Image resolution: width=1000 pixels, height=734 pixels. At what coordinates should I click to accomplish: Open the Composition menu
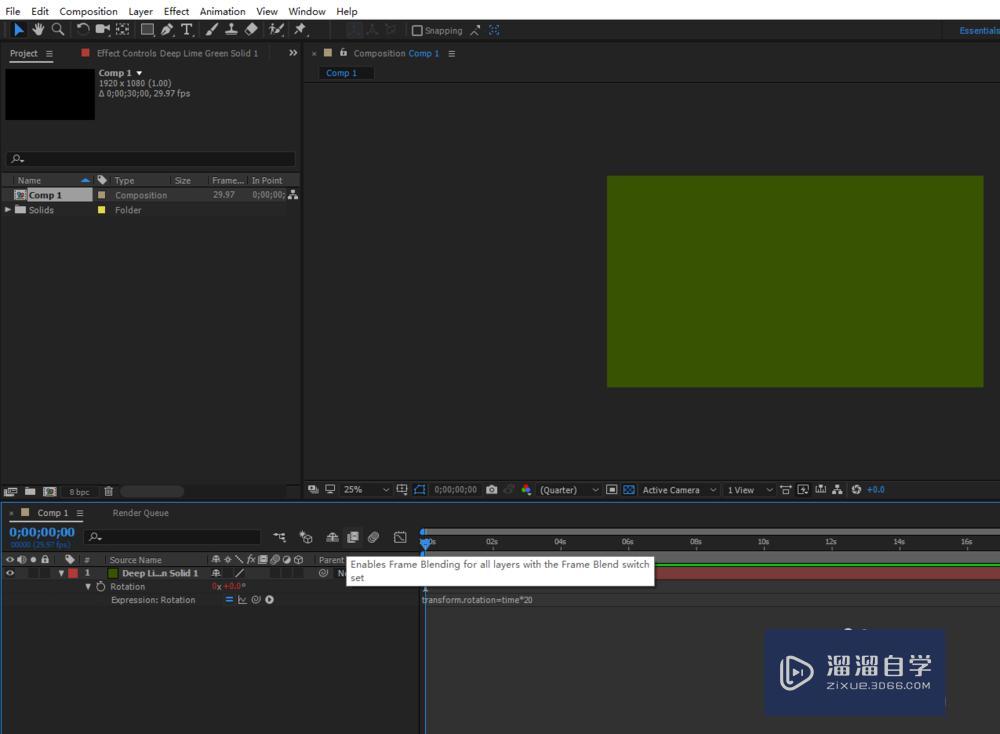coord(88,11)
